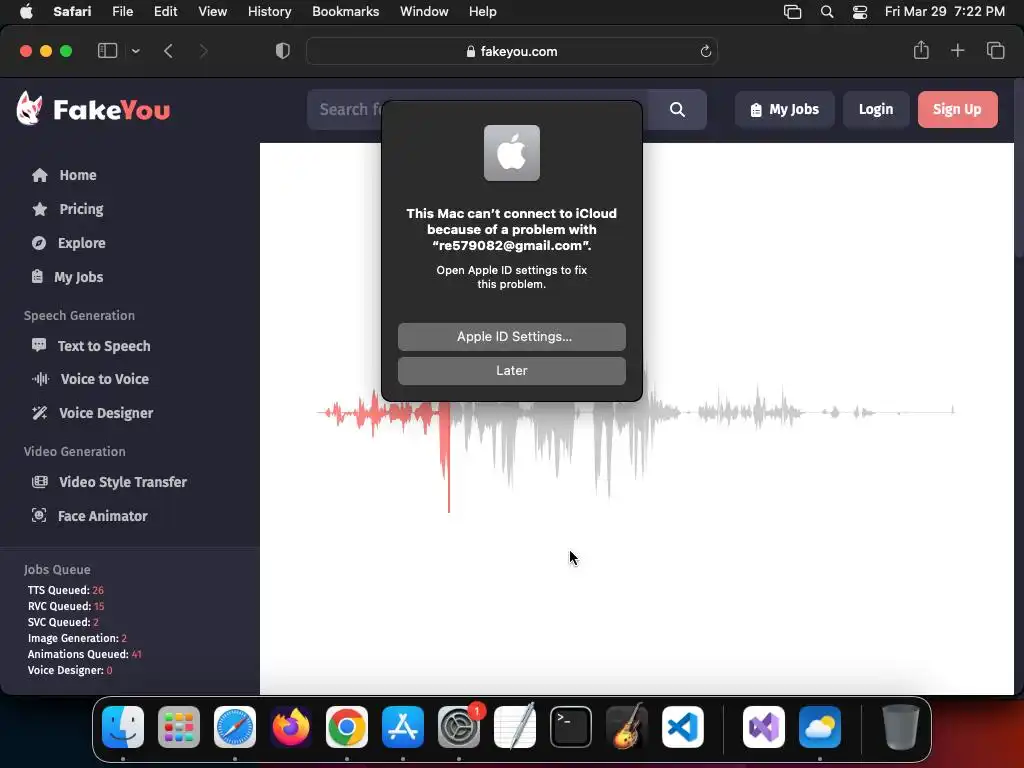The width and height of the screenshot is (1024, 768).
Task: Click the Login button
Action: point(876,110)
